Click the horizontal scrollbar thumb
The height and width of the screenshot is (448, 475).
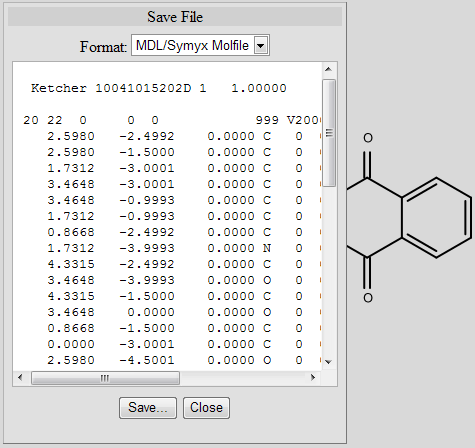(x=105, y=378)
